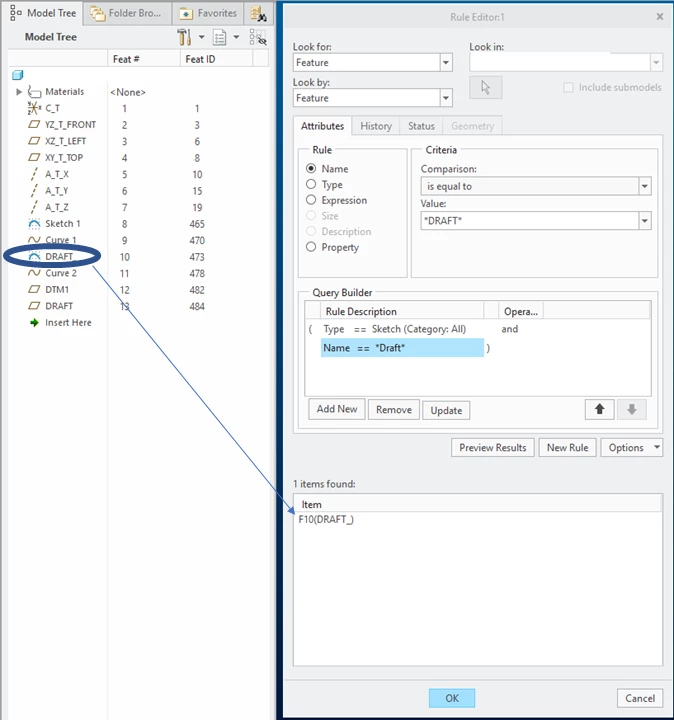Viewport: 674px width, 720px height.
Task: Select the F10(DRAFT_) result item
Action: click(x=326, y=519)
